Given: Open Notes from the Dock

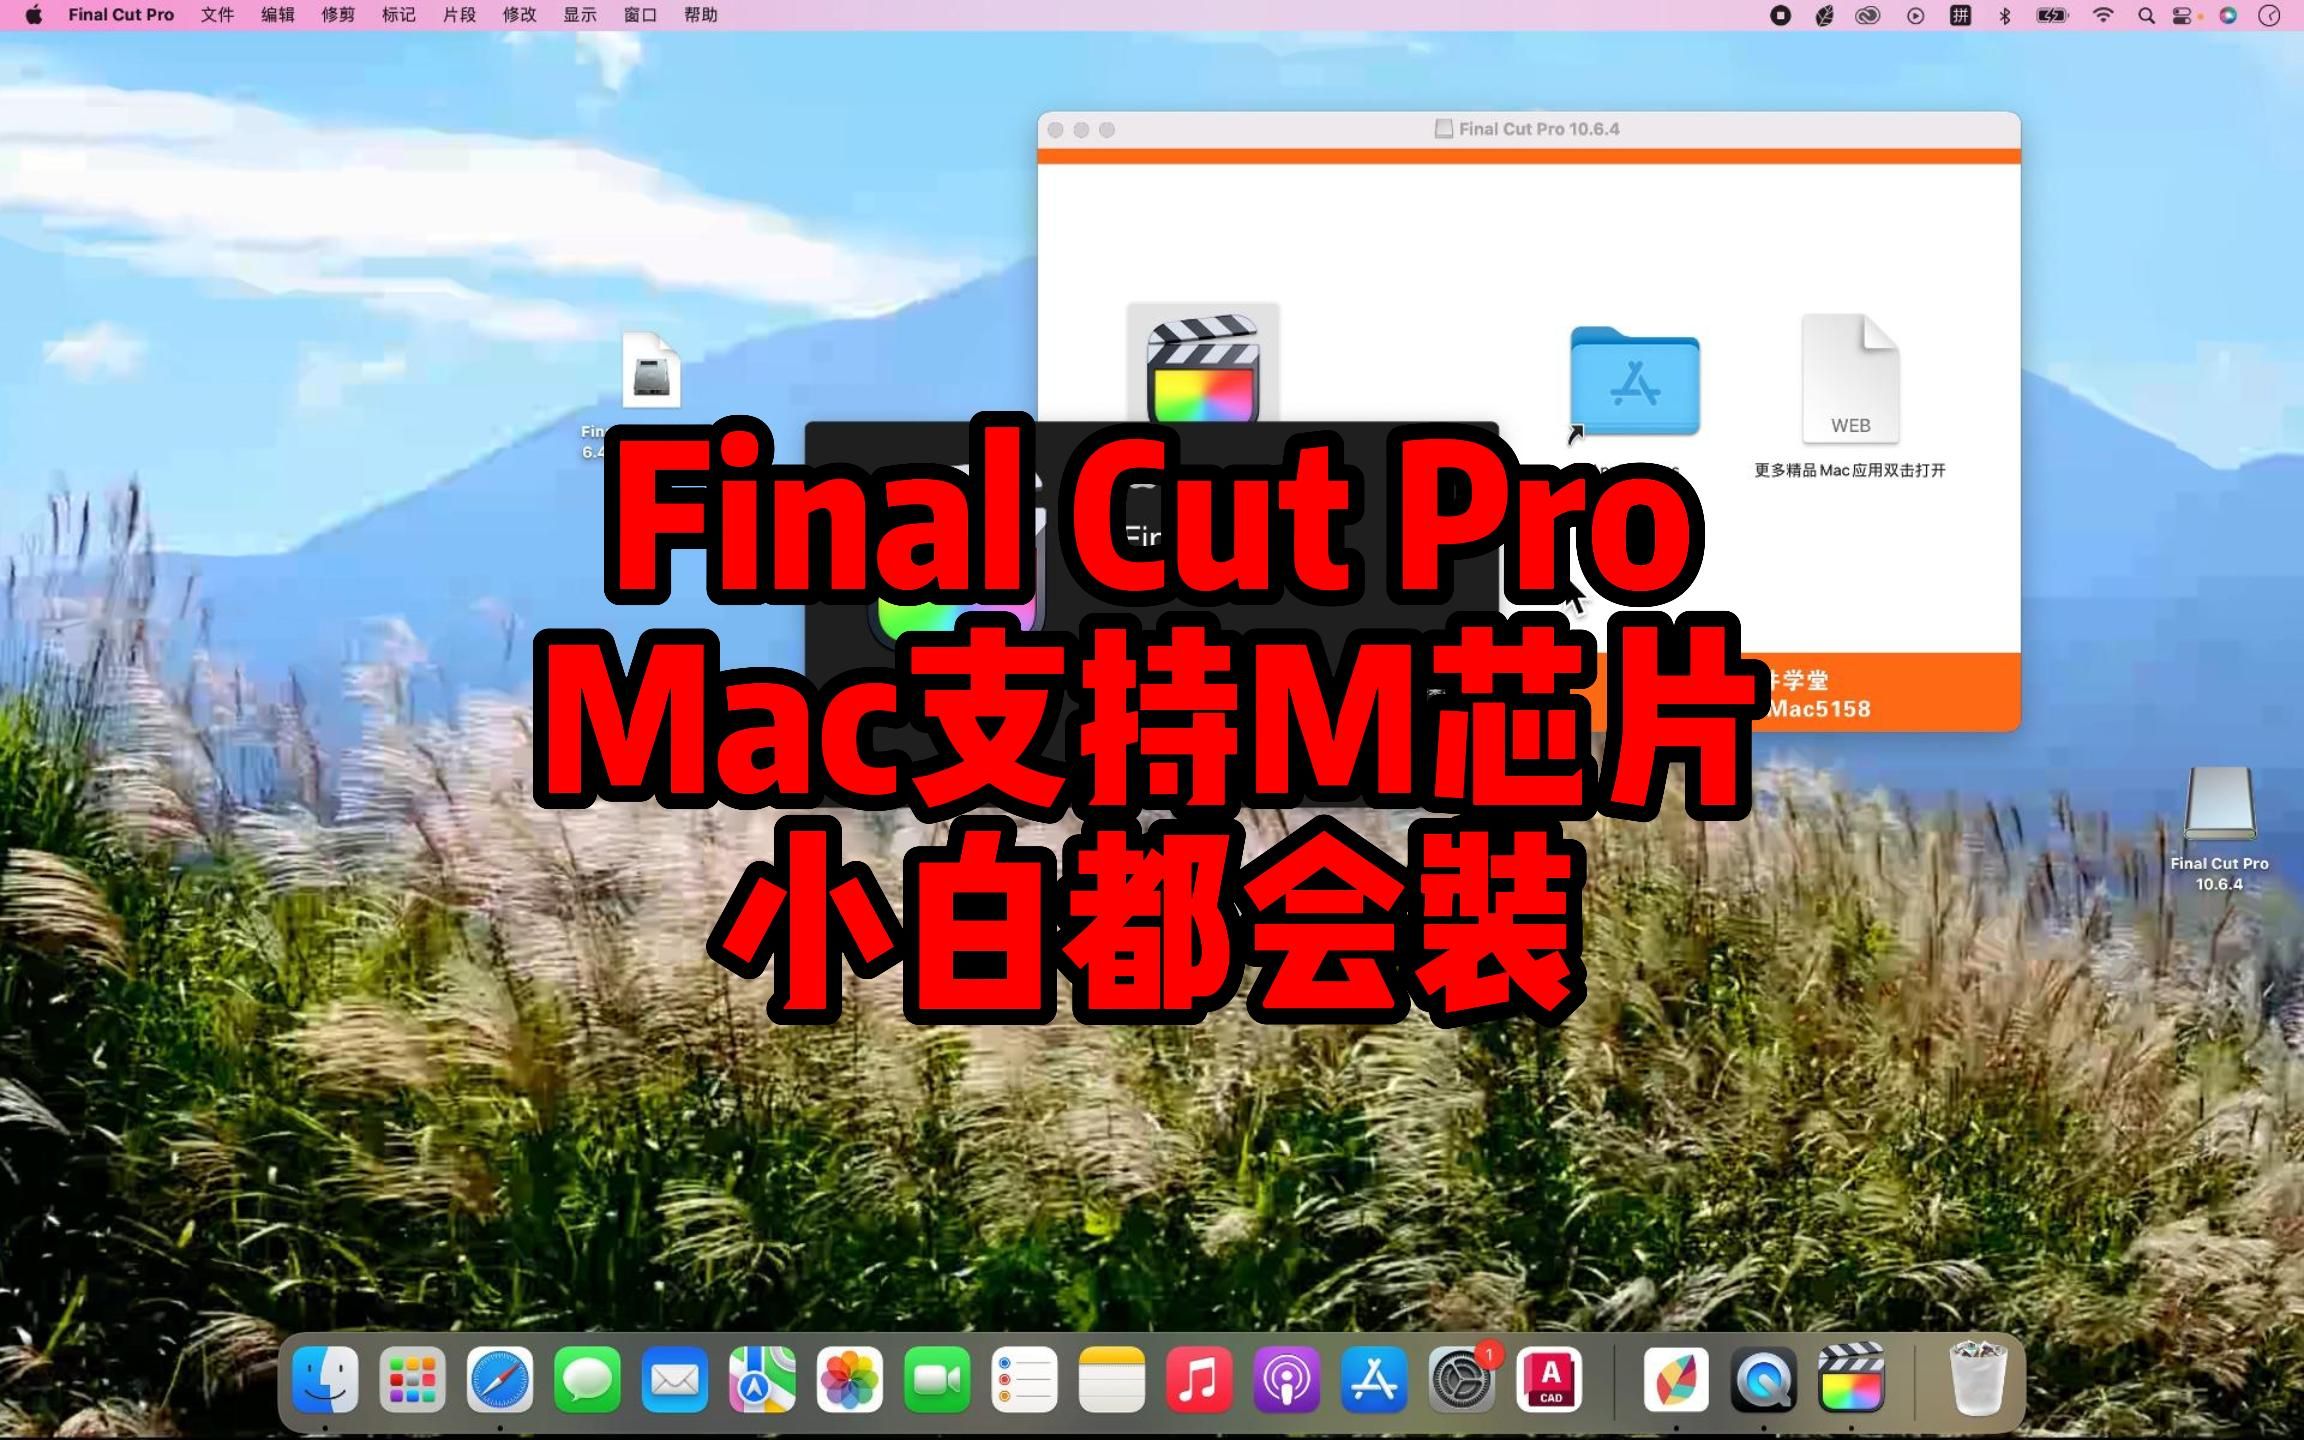Looking at the screenshot, I should (1112, 1380).
